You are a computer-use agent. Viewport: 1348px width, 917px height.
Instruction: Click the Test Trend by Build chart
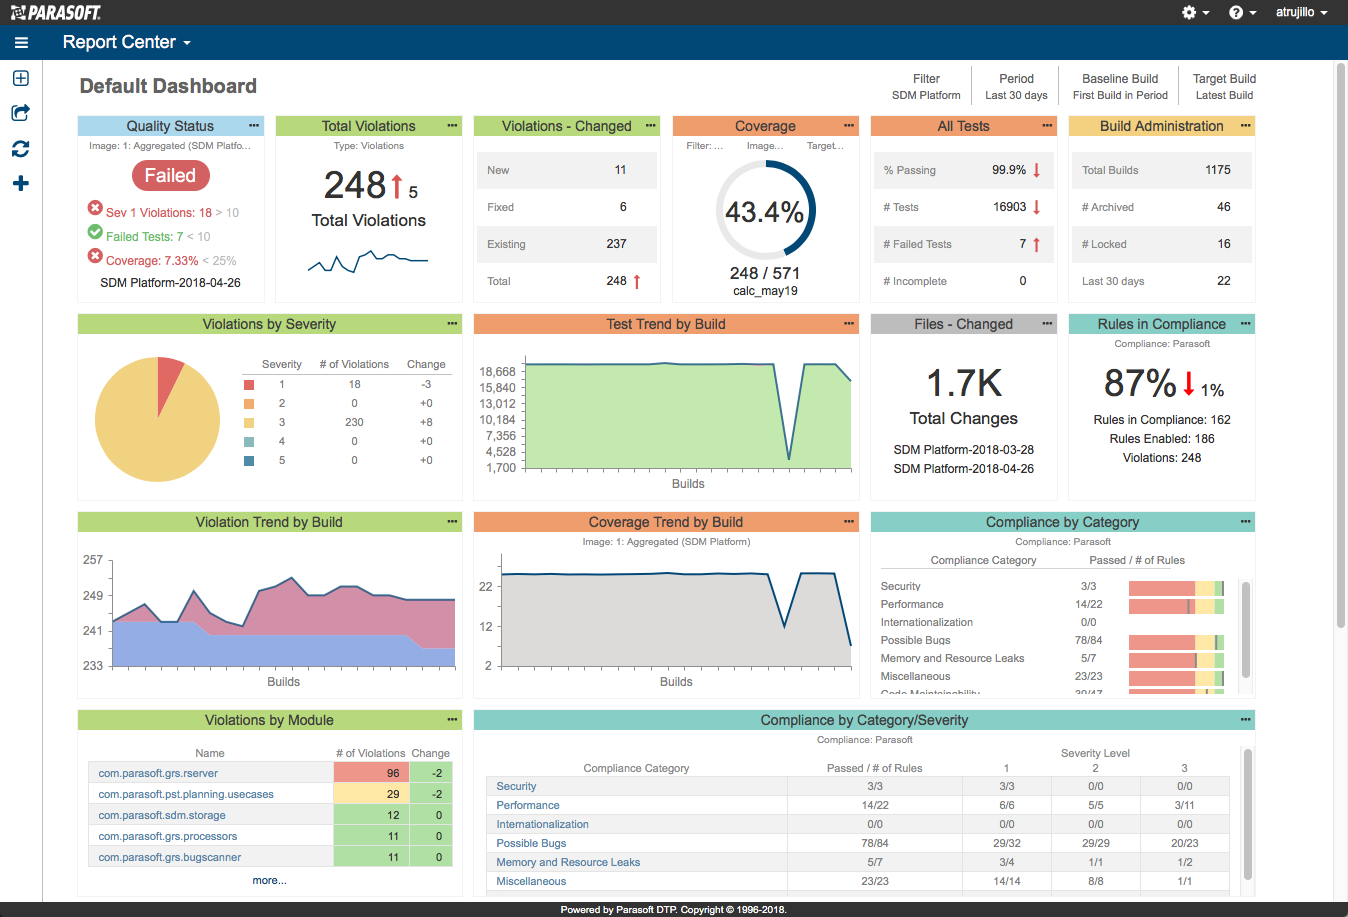pos(688,414)
